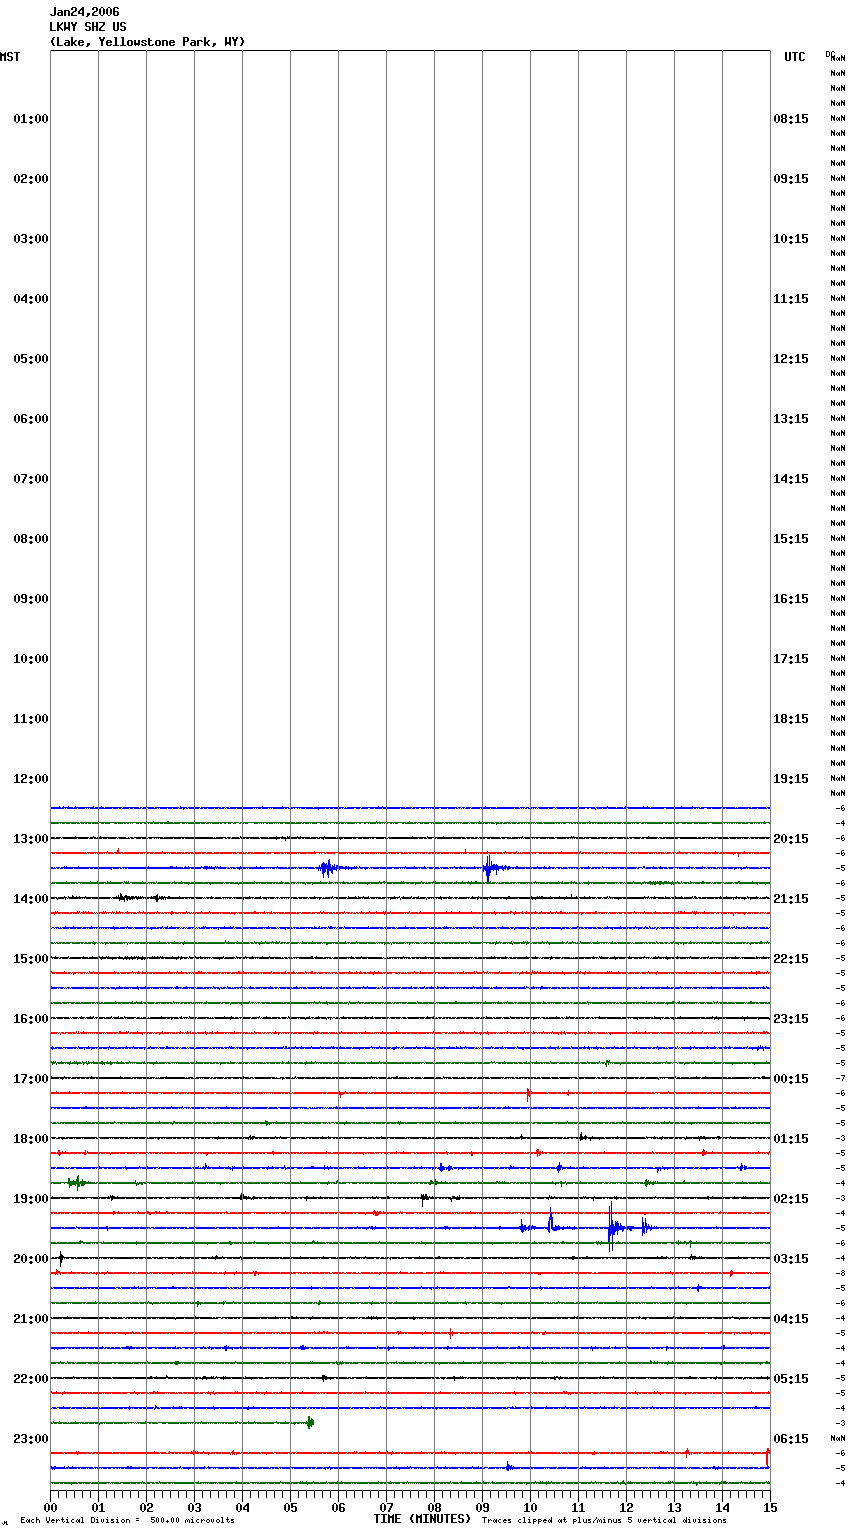Select the 19:00 MST time label

(30, 1199)
